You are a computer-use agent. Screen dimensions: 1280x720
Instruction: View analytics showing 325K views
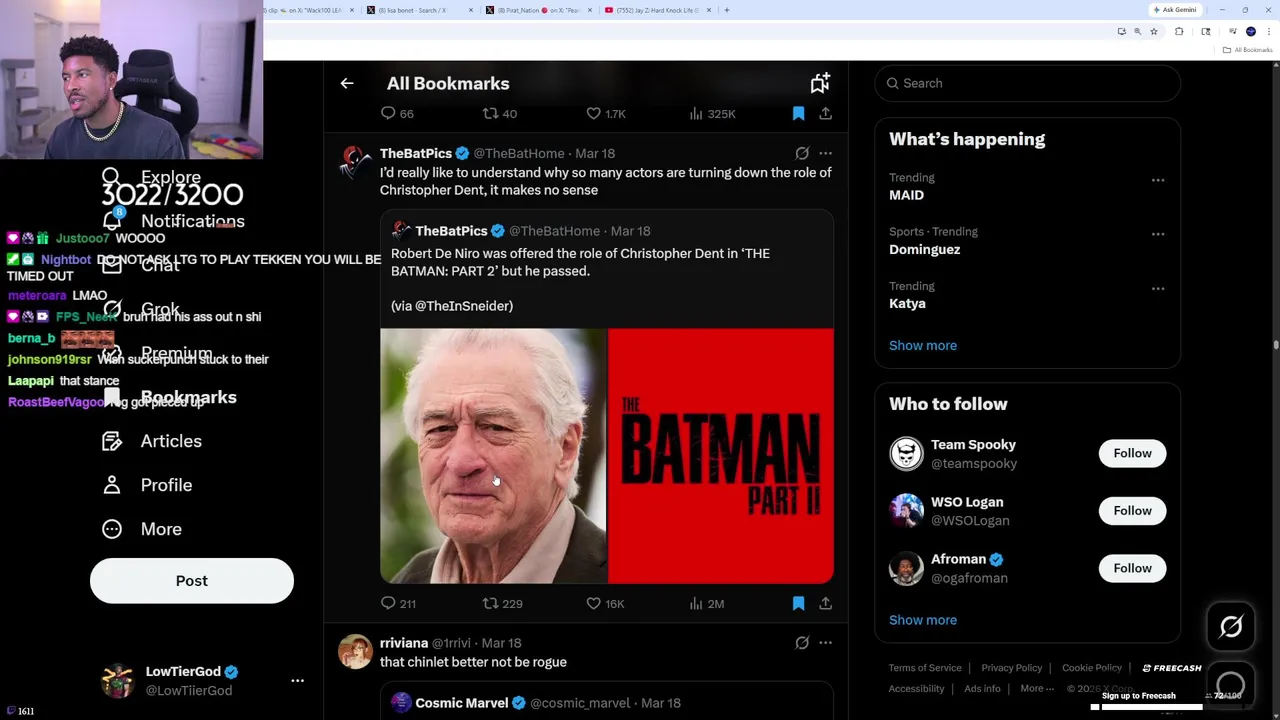pos(712,114)
